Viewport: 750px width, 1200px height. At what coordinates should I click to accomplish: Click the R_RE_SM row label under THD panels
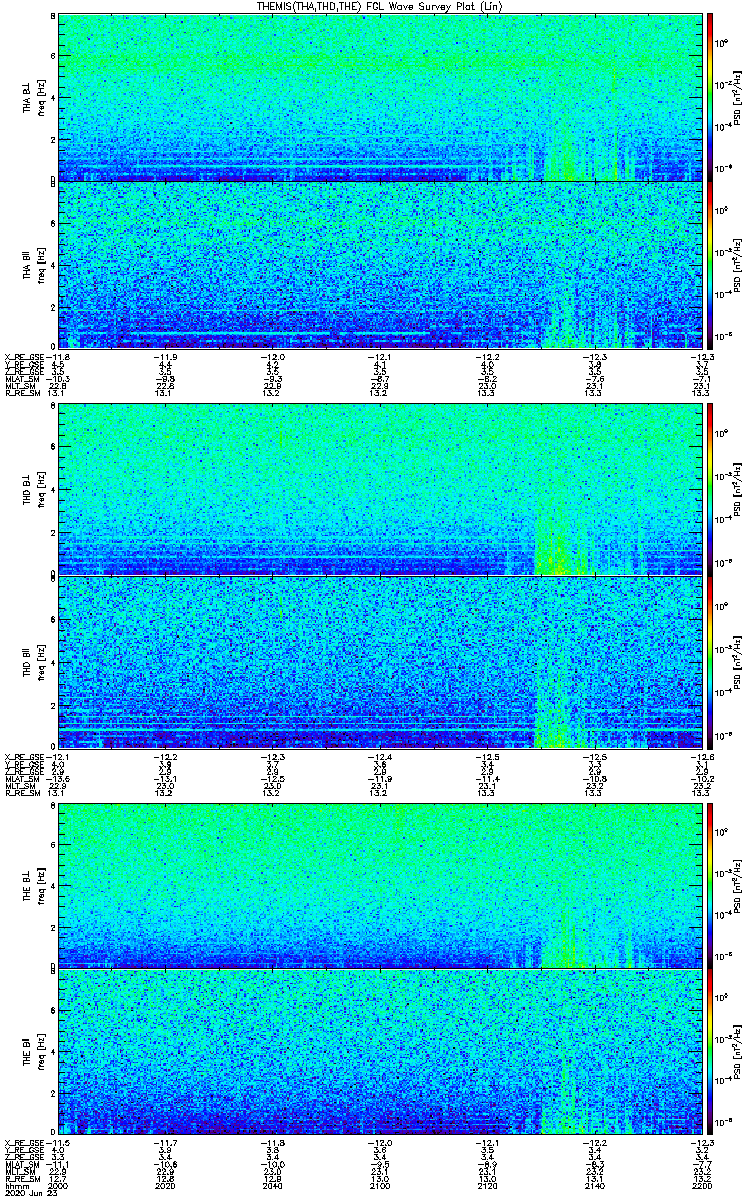[25, 792]
